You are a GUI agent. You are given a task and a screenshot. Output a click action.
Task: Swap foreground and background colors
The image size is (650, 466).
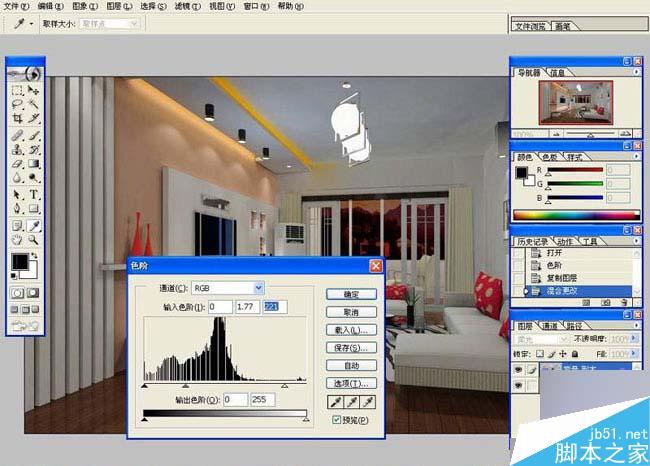tap(35, 255)
